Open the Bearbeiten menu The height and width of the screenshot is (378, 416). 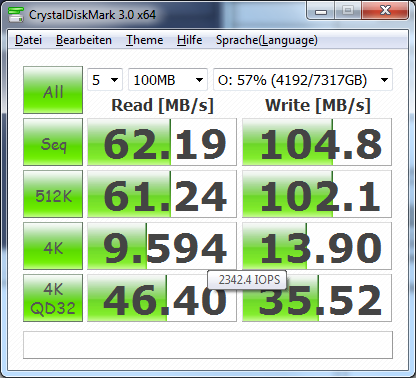coord(84,40)
